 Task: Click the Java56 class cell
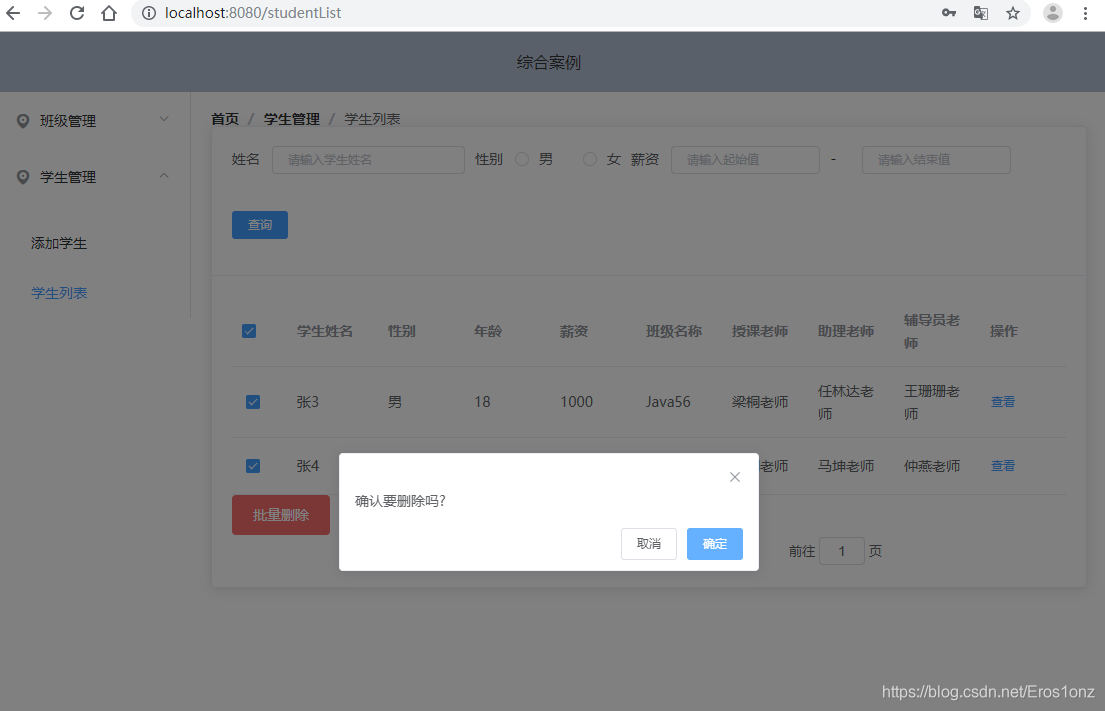point(668,402)
